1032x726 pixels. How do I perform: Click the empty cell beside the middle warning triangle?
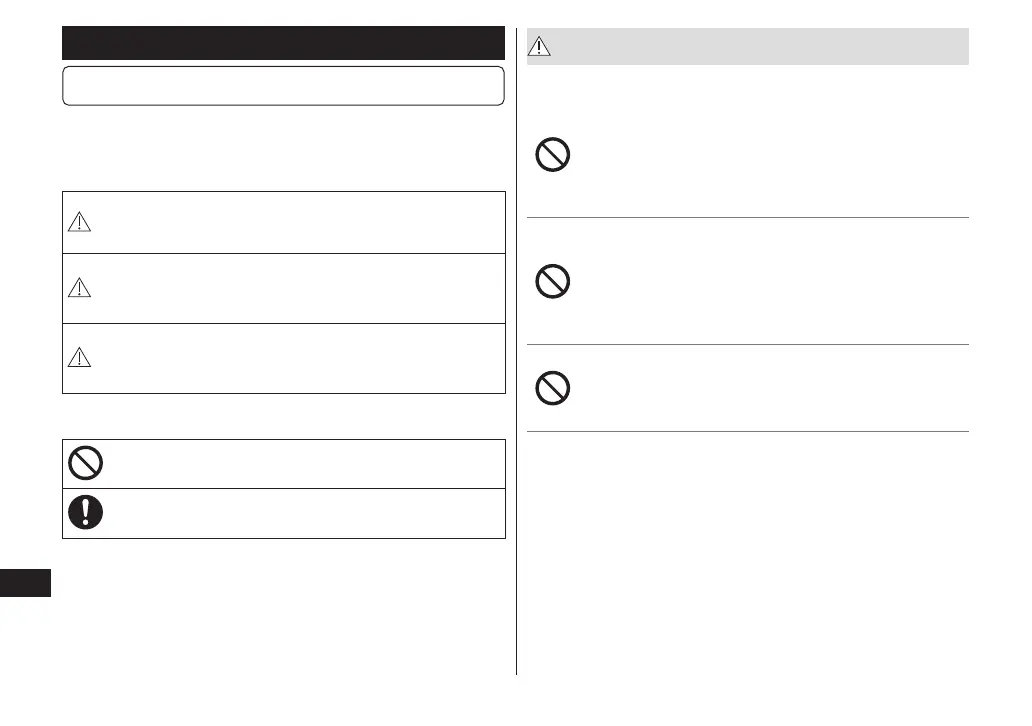click(x=300, y=288)
